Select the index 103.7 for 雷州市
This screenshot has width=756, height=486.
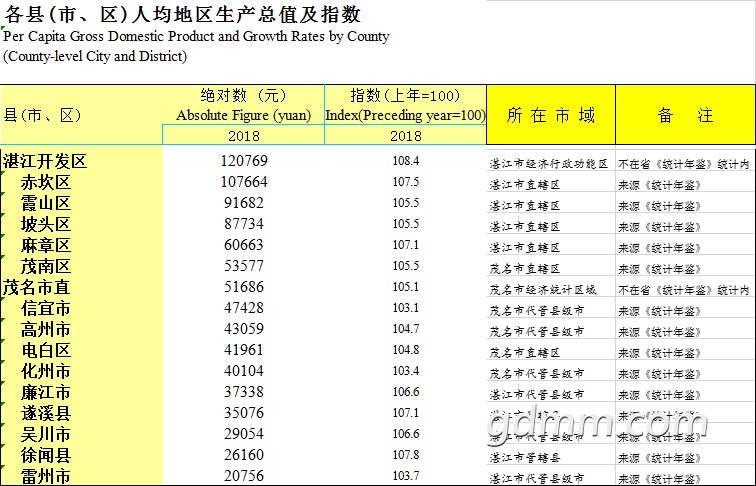pyautogui.click(x=406, y=476)
